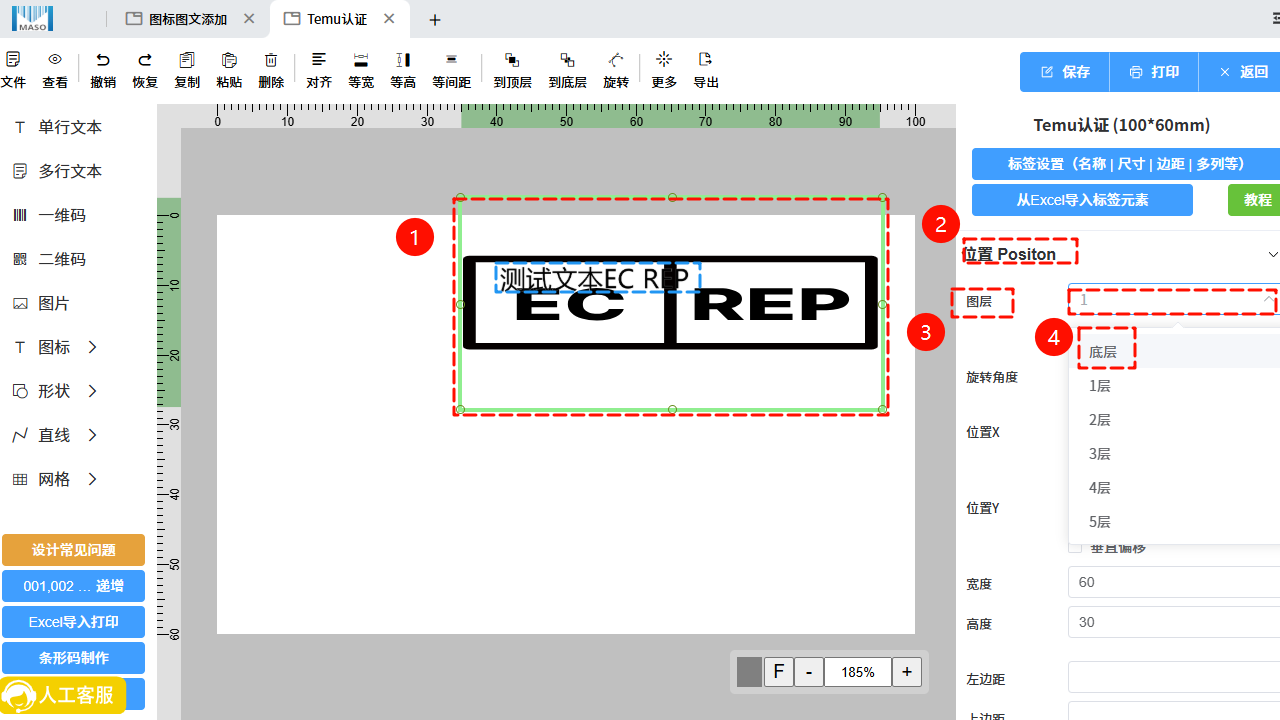The height and width of the screenshot is (720, 1280).
Task: Zoom out with minus button
Action: point(809,672)
